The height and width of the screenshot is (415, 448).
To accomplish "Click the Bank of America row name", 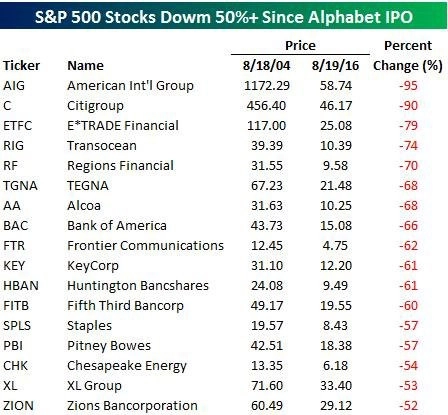I will point(117,226).
